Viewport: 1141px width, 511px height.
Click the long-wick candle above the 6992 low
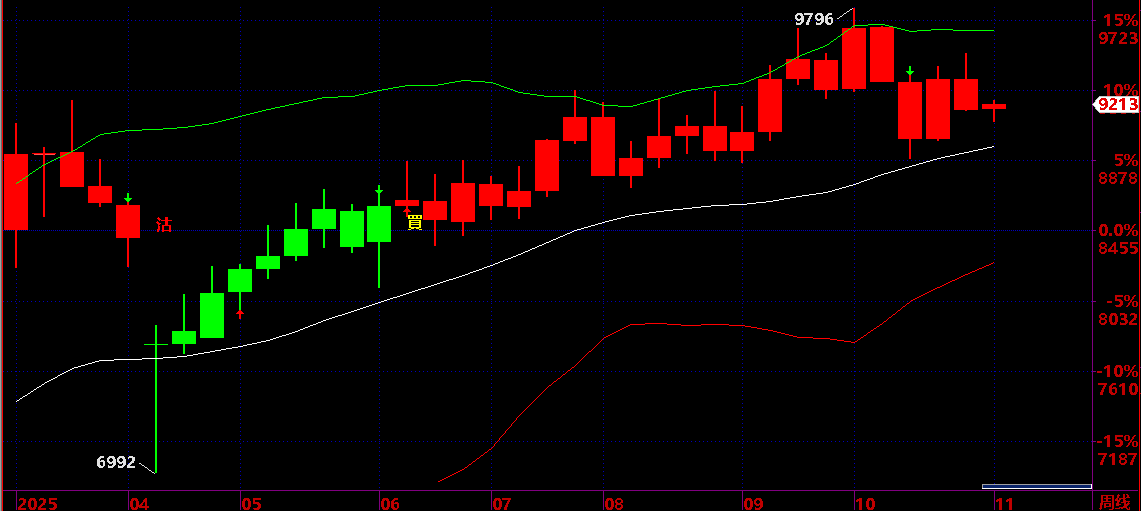(156, 399)
